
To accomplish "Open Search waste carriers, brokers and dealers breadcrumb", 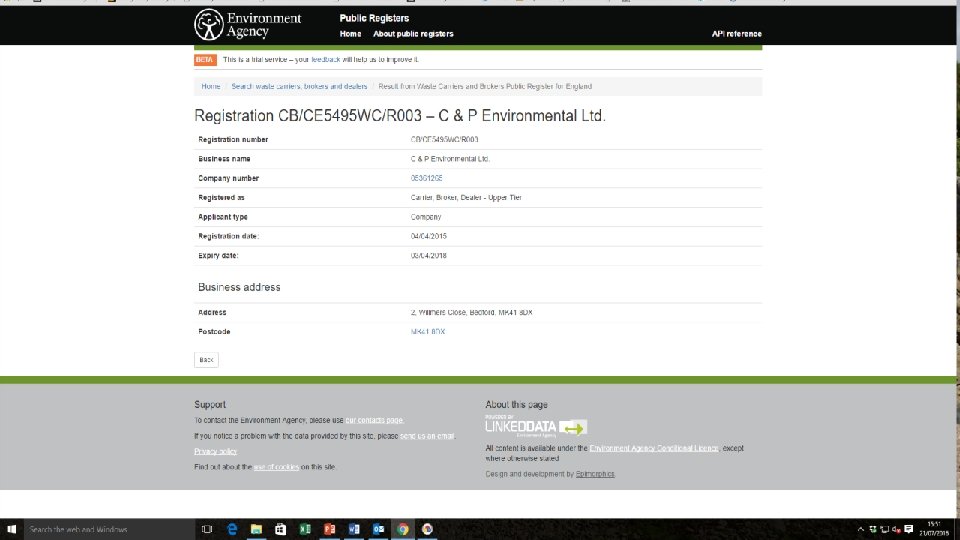I will coord(299,86).
